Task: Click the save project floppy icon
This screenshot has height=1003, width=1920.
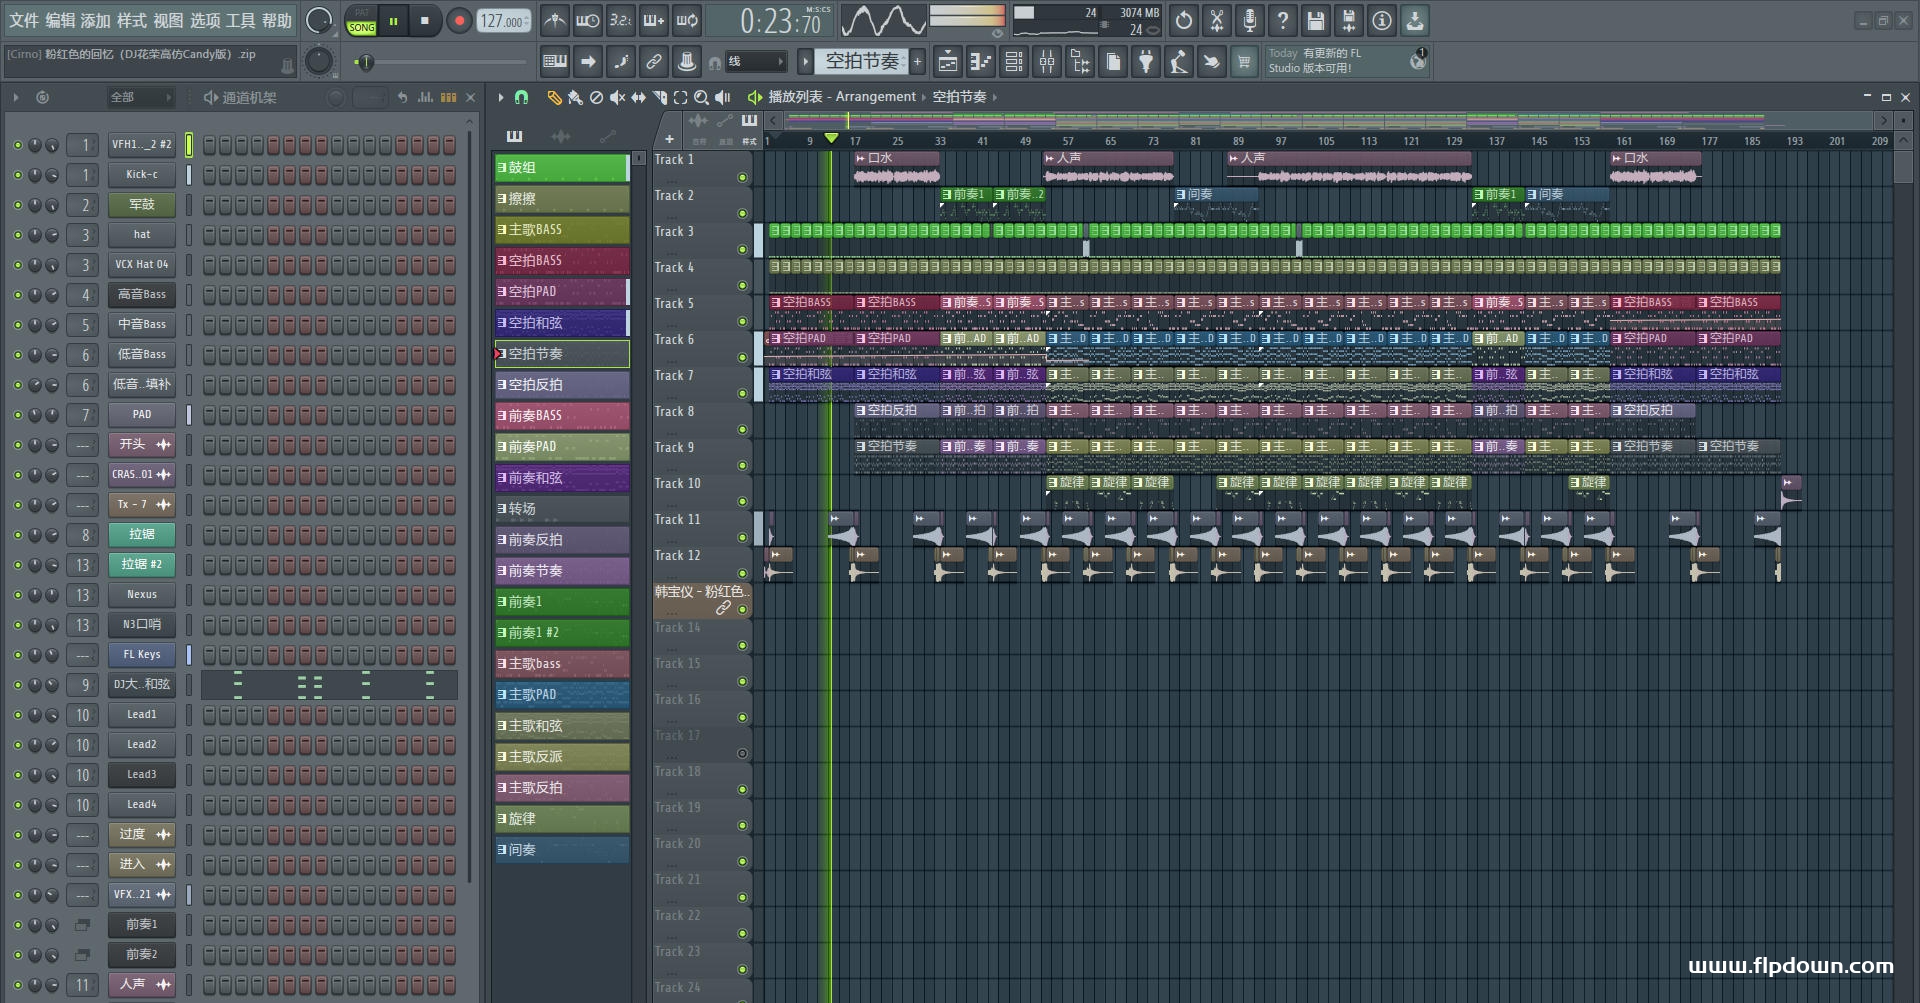Action: (1315, 20)
